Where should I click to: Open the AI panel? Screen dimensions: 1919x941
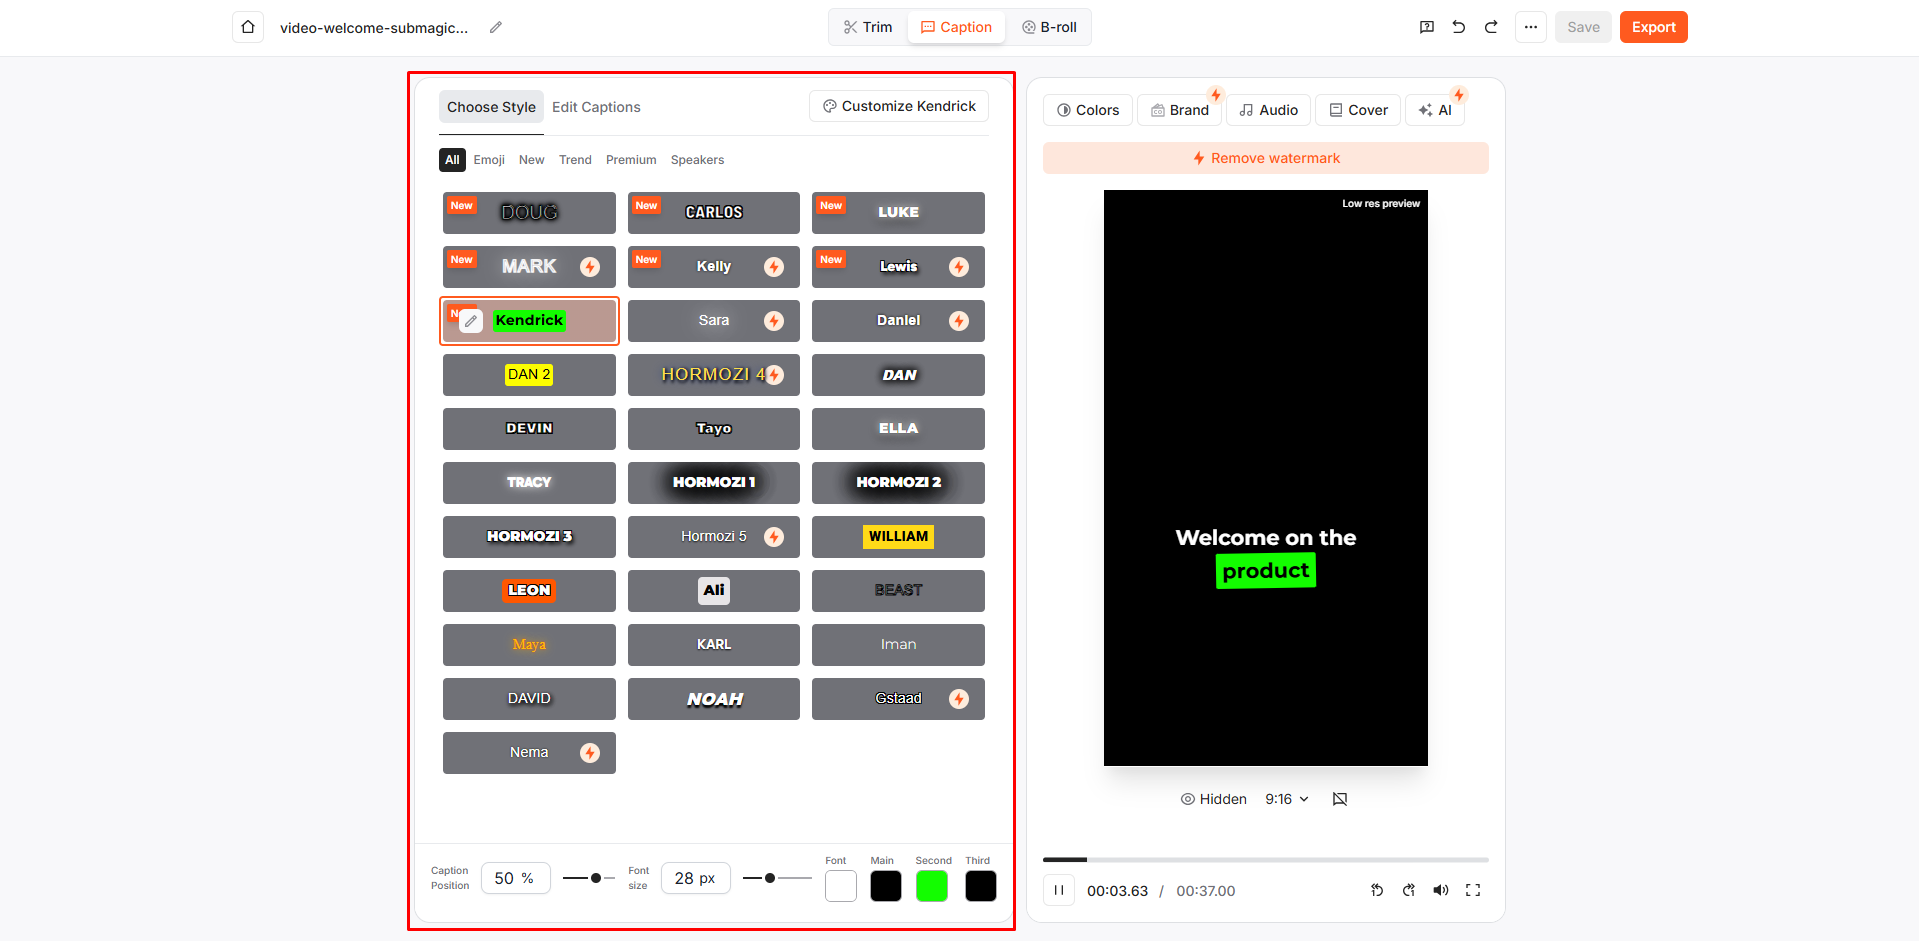tap(1435, 110)
